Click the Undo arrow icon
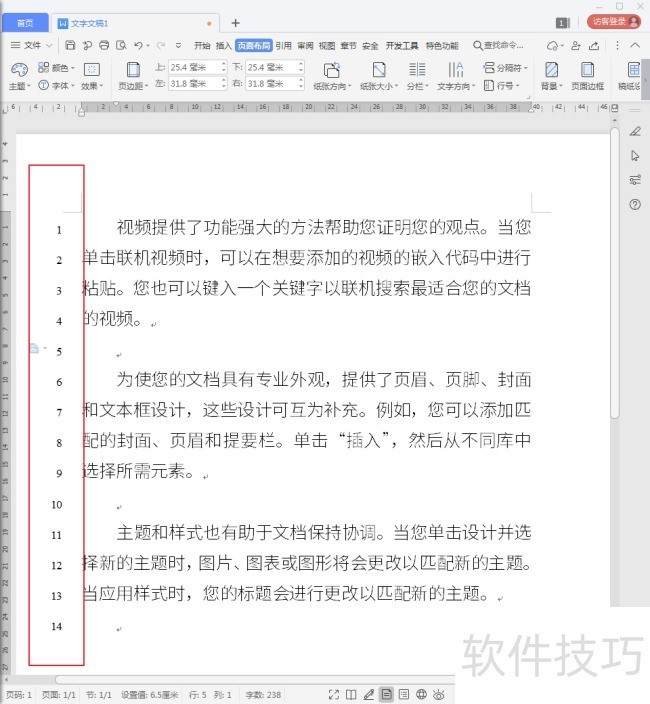This screenshot has width=650, height=704. coord(138,45)
